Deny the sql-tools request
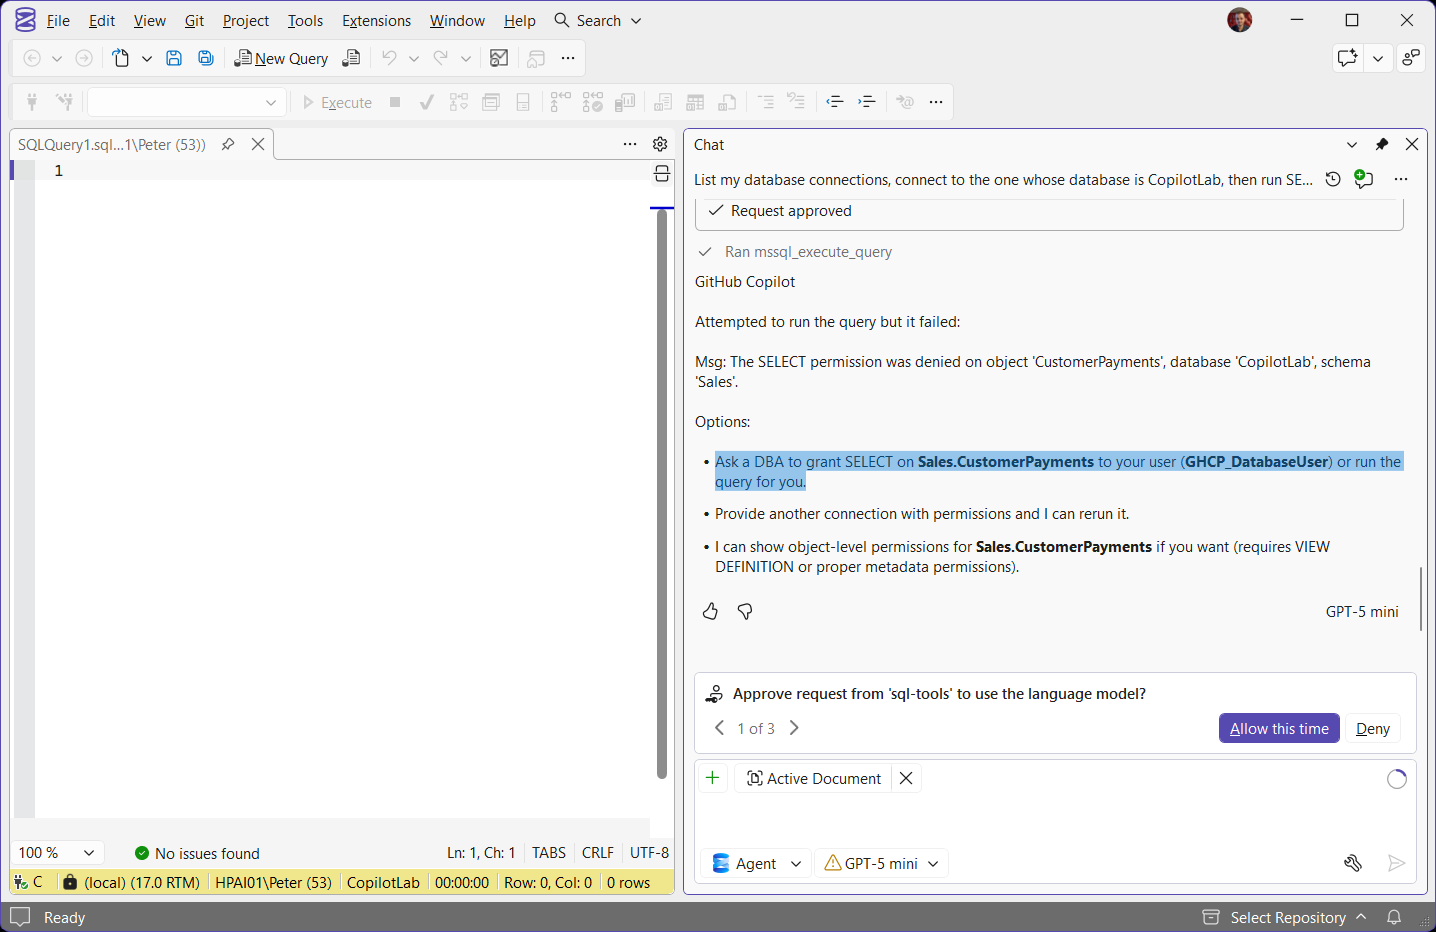1436x932 pixels. [1373, 728]
